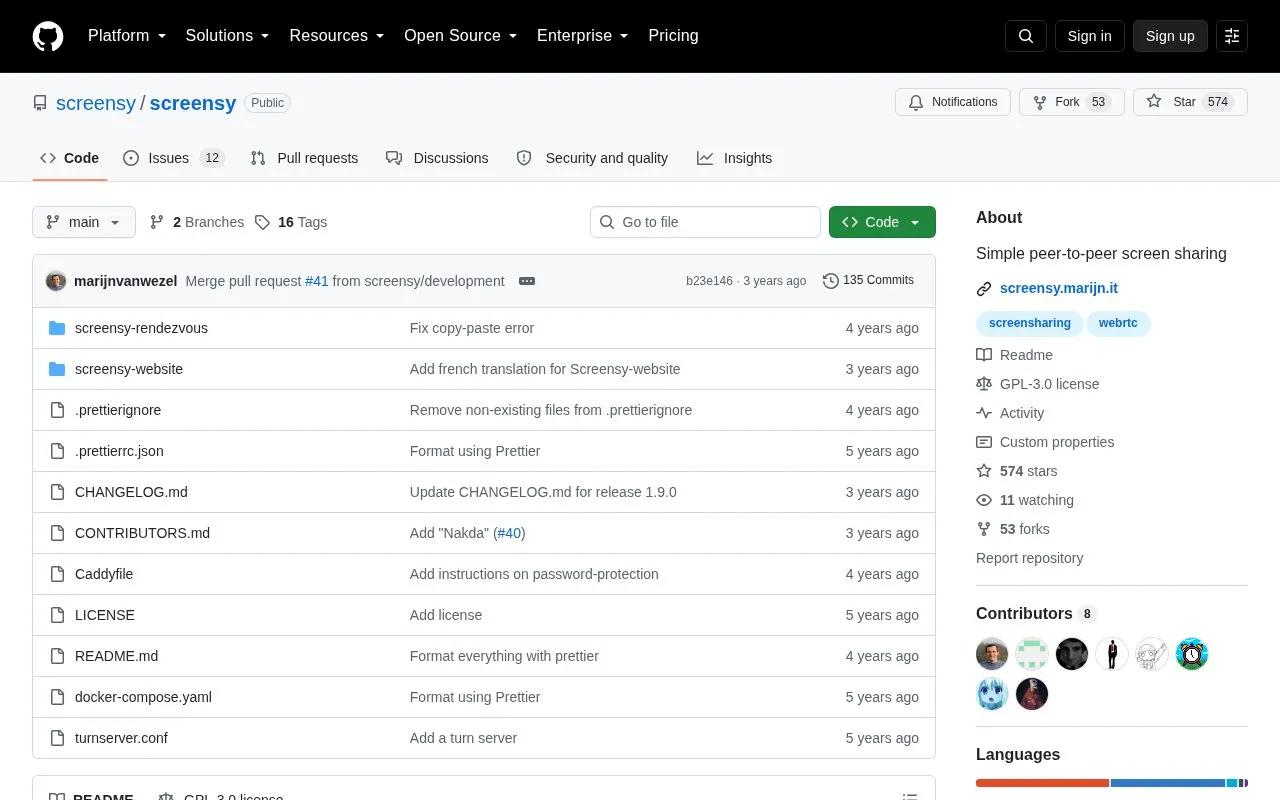This screenshot has height=800, width=1280.
Task: View the 16 Tags page
Action: pyautogui.click(x=291, y=222)
